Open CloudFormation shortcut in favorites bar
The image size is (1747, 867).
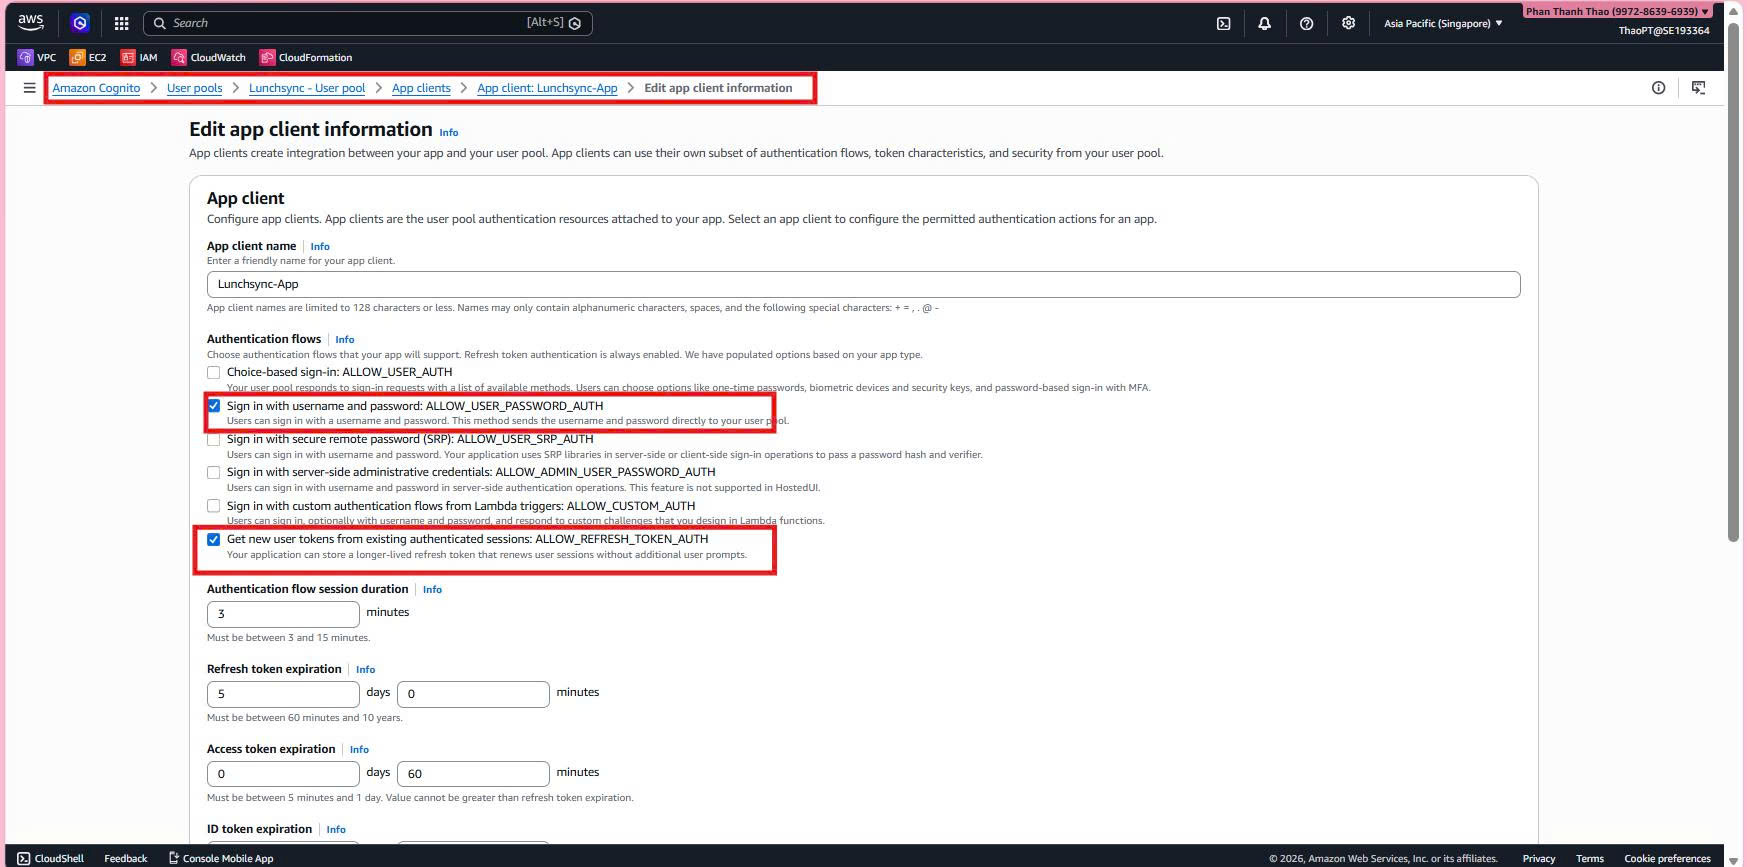(x=306, y=57)
